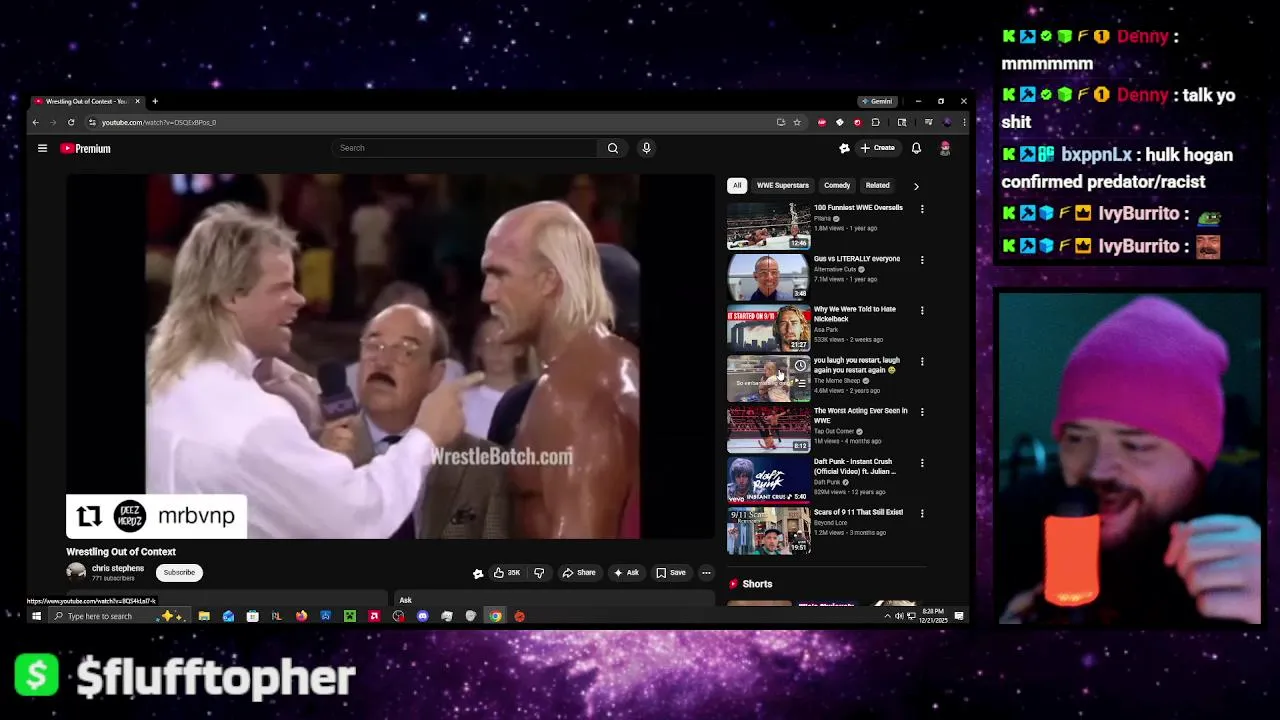1280x720 pixels.
Task: Open the YouTube account avatar menu
Action: click(x=945, y=148)
